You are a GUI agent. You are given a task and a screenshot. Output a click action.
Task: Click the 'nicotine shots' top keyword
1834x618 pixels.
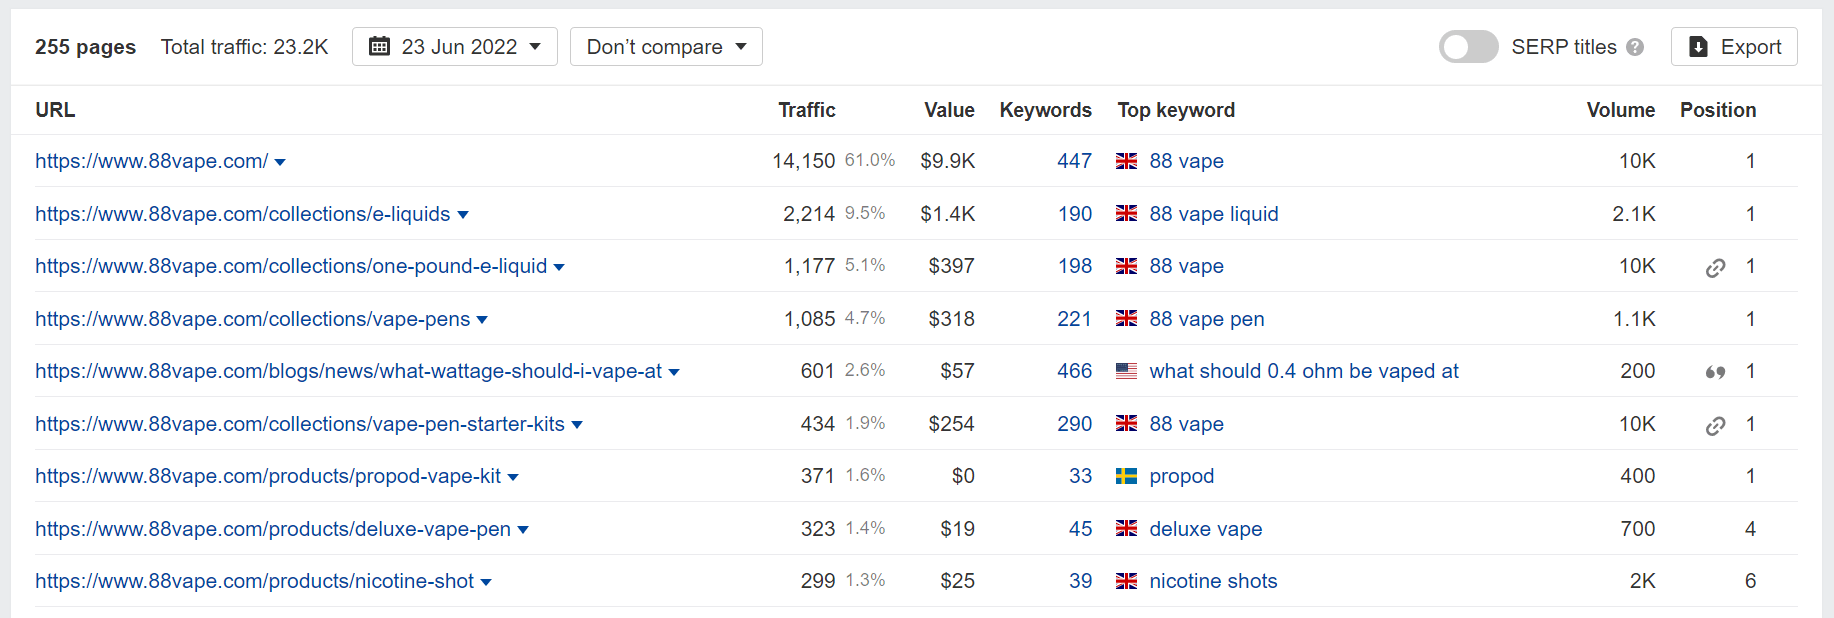tap(1213, 581)
